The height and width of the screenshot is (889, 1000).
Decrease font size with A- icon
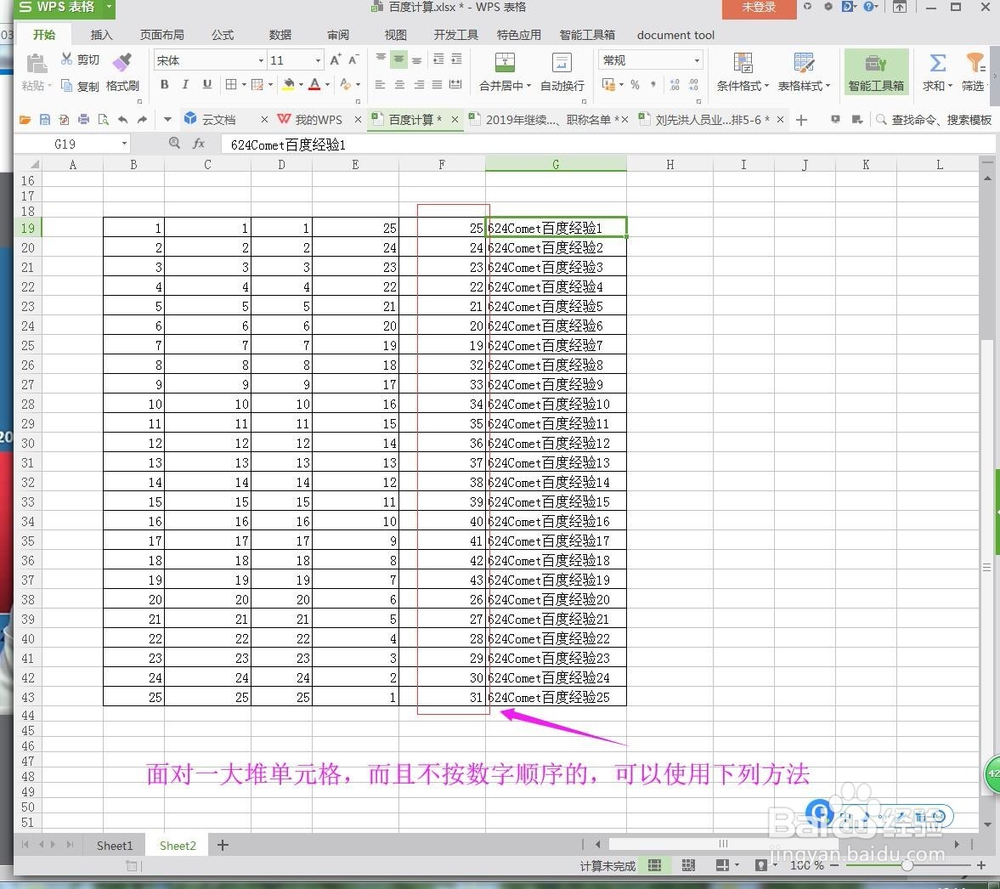coord(353,60)
